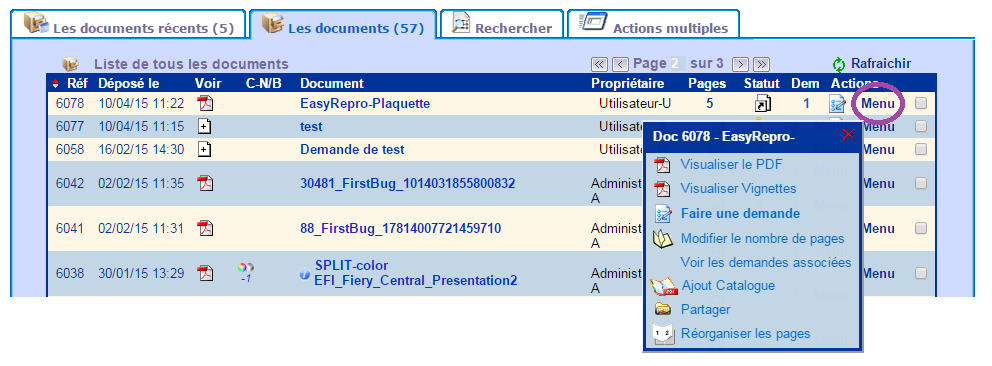
Task: Open the EasyRepro-Plaquette document link
Action: pyautogui.click(x=365, y=104)
